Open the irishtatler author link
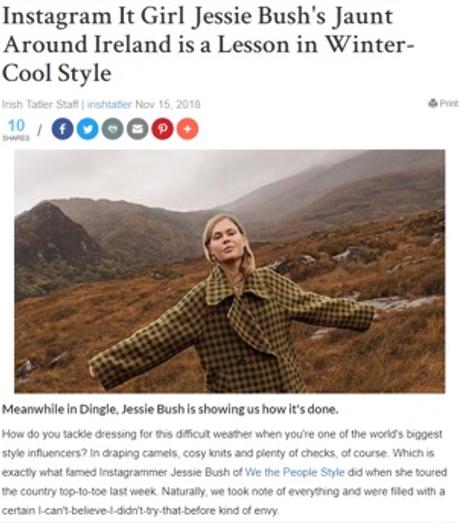Image resolution: width=460 pixels, height=523 pixels. [x=109, y=104]
